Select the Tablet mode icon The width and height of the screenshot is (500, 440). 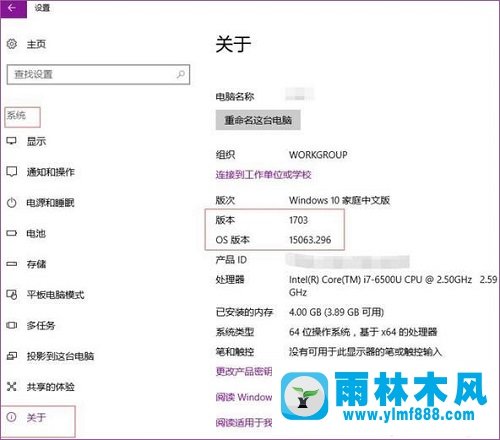point(12,295)
